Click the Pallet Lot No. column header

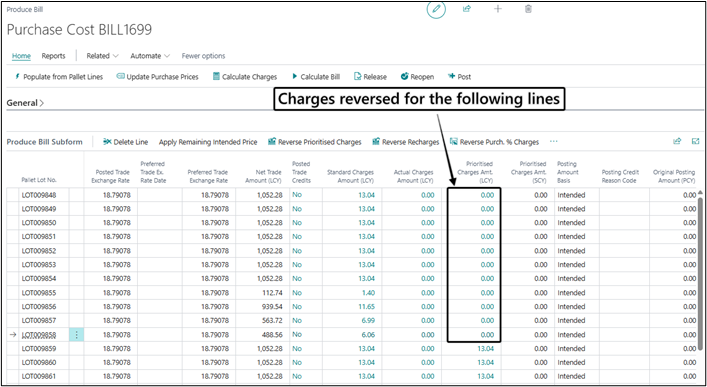(x=39, y=180)
